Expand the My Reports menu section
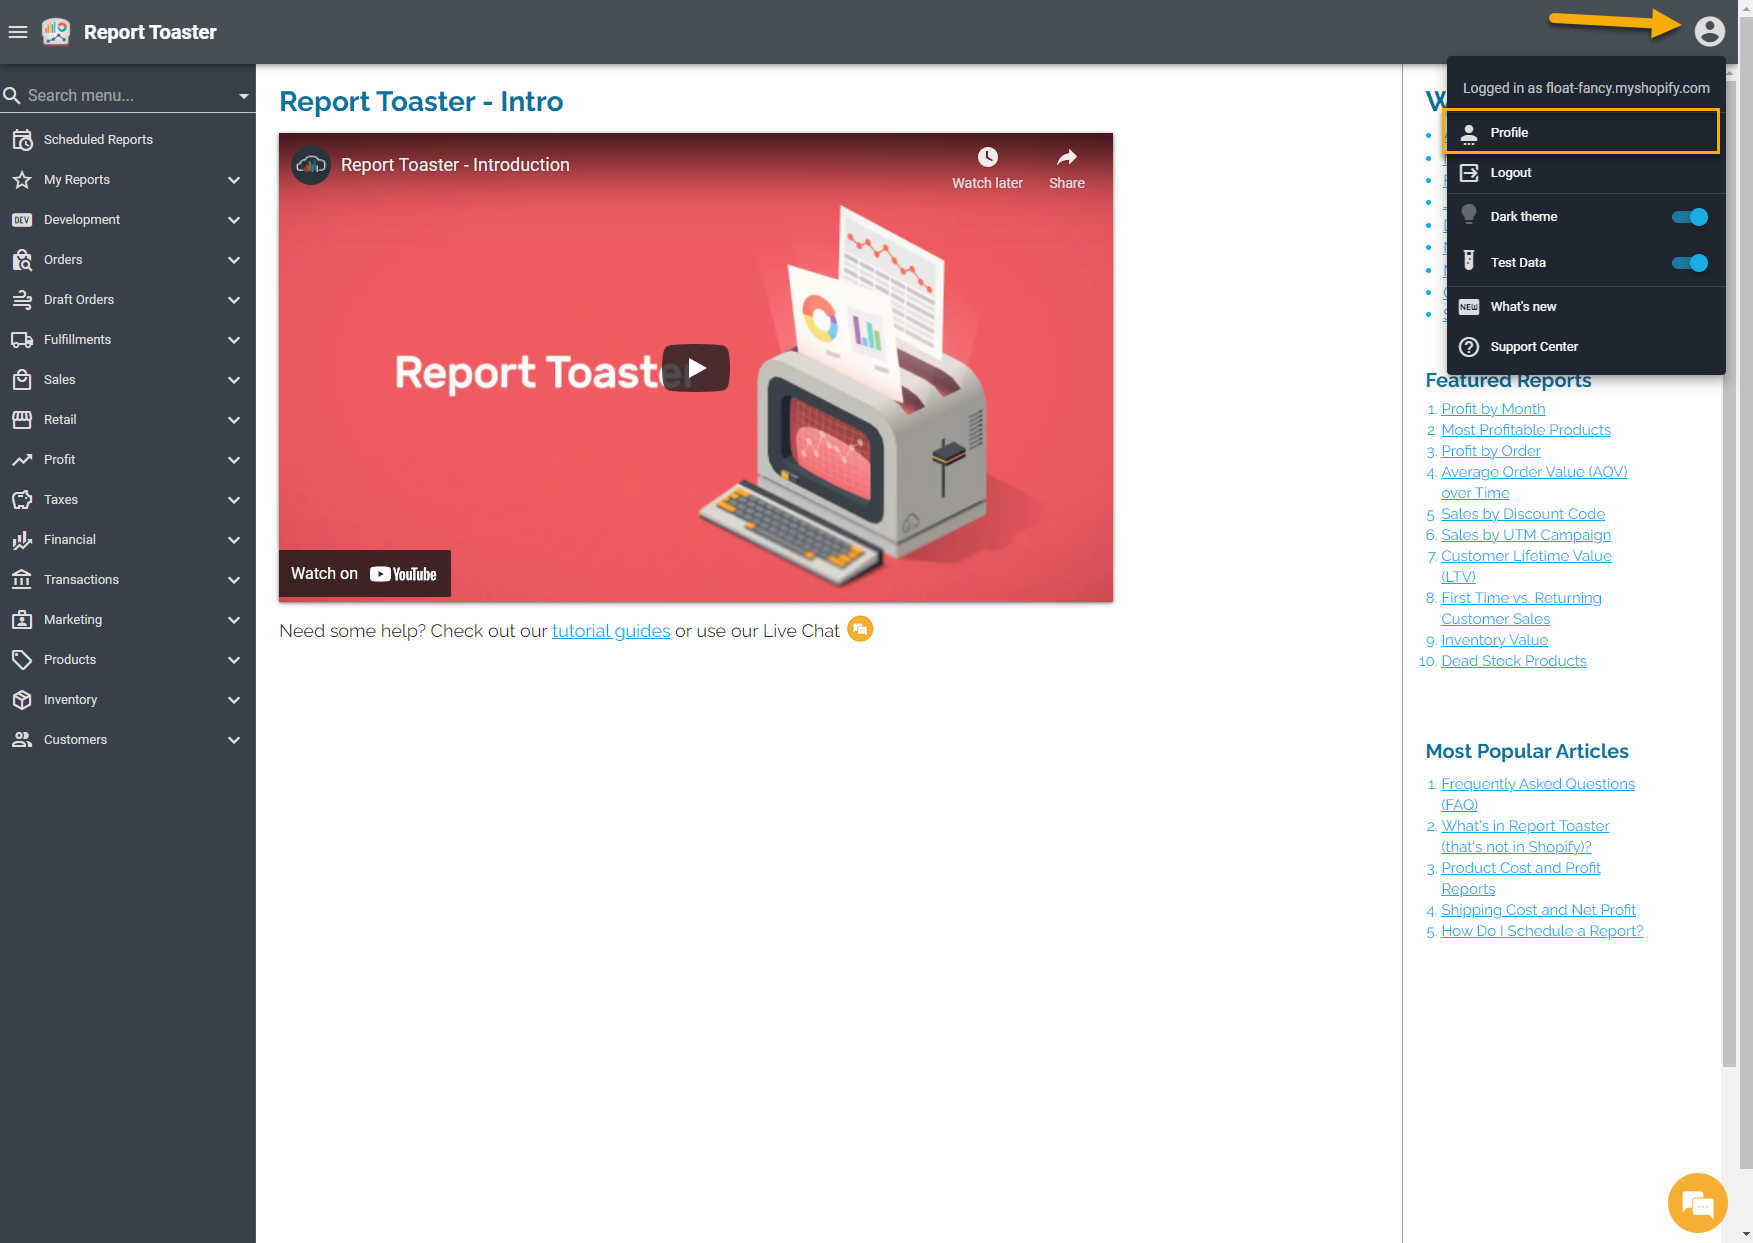 point(234,180)
